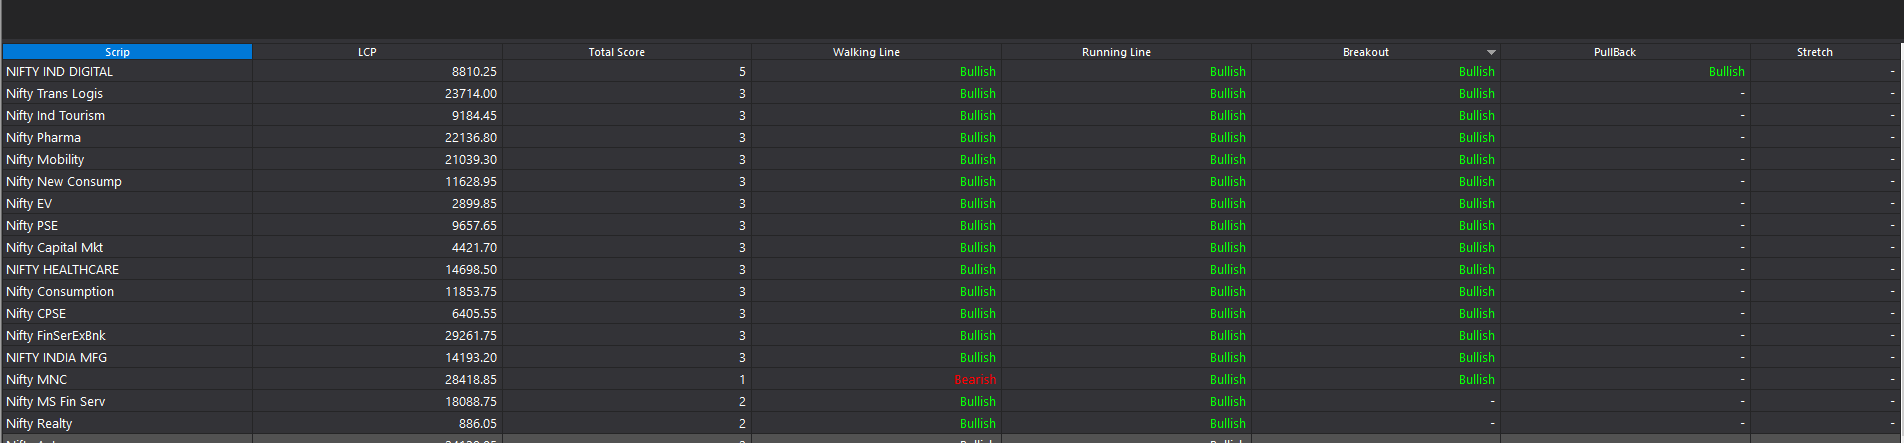Select the Nifty Trans Logis scrip

(x=54, y=93)
